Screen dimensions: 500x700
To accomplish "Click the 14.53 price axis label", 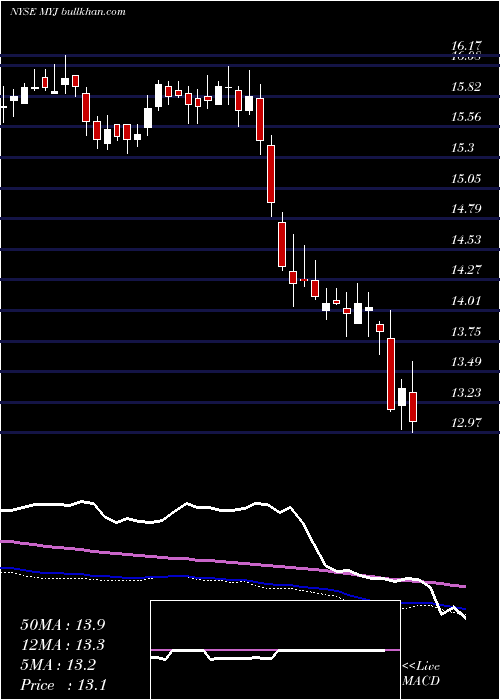I will 466,240.
